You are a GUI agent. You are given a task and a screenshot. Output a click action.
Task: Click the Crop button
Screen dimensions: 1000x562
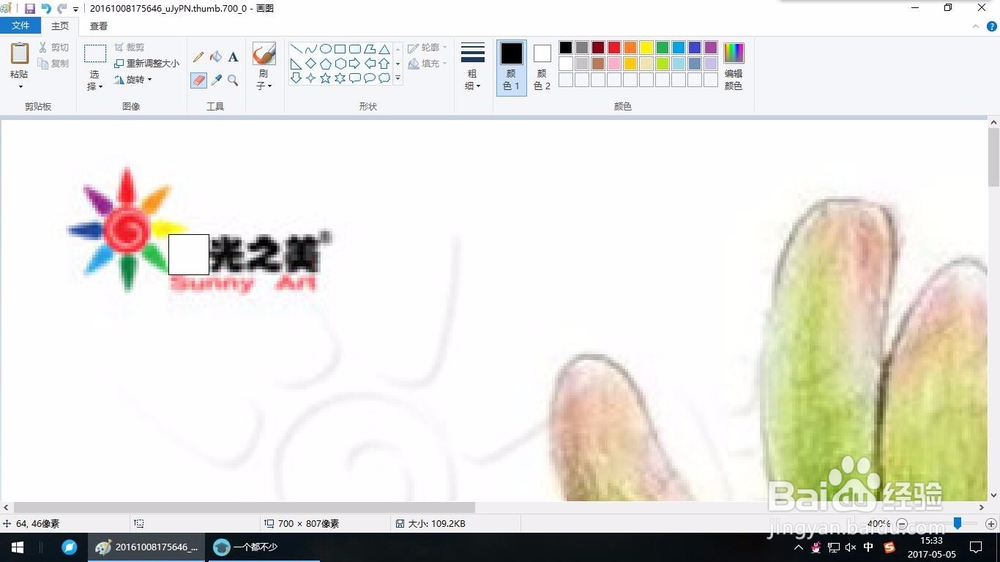(x=129, y=47)
